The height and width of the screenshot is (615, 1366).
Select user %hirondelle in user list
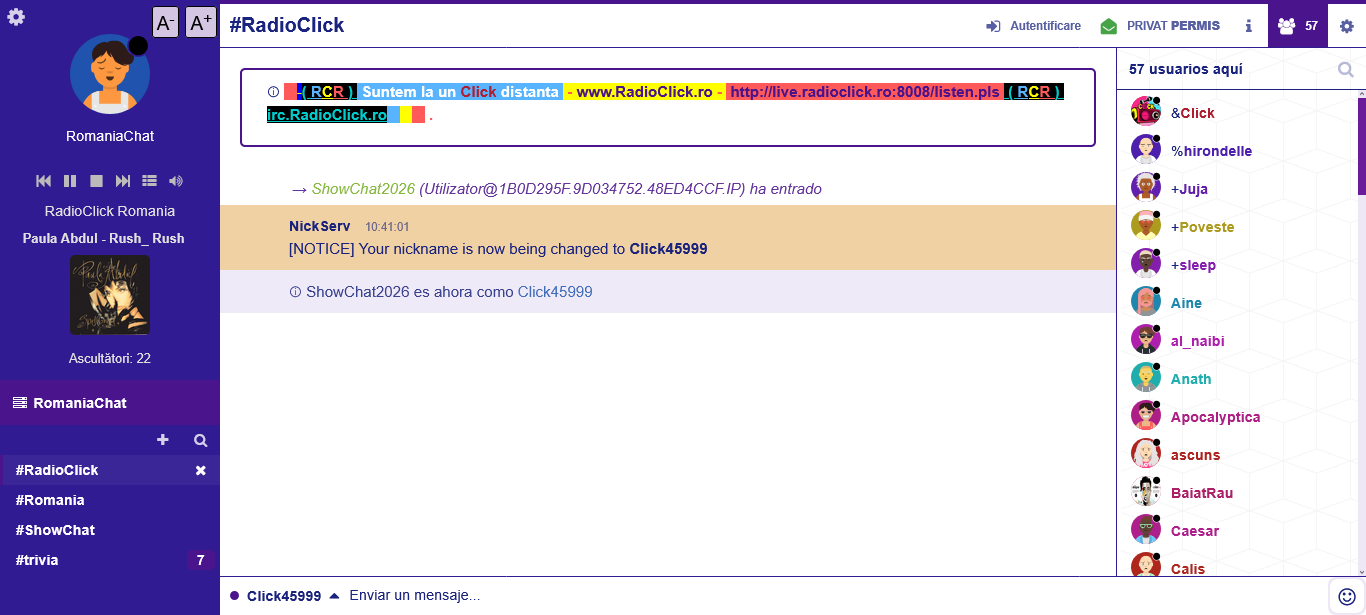[x=1211, y=151]
